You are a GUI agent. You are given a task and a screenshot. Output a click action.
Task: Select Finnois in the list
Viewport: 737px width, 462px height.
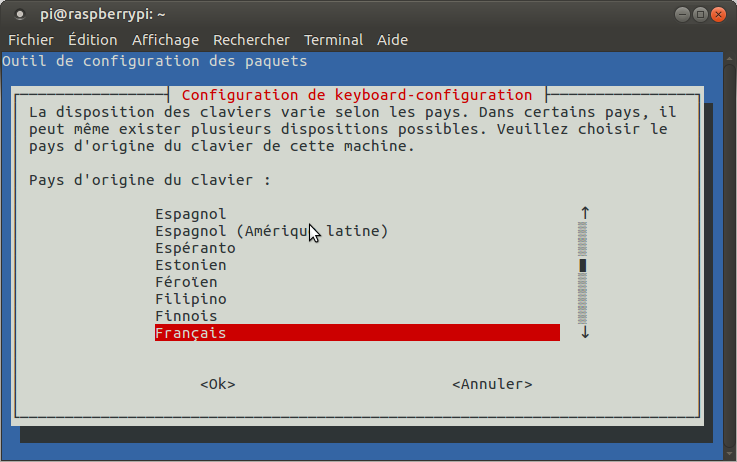pos(186,316)
